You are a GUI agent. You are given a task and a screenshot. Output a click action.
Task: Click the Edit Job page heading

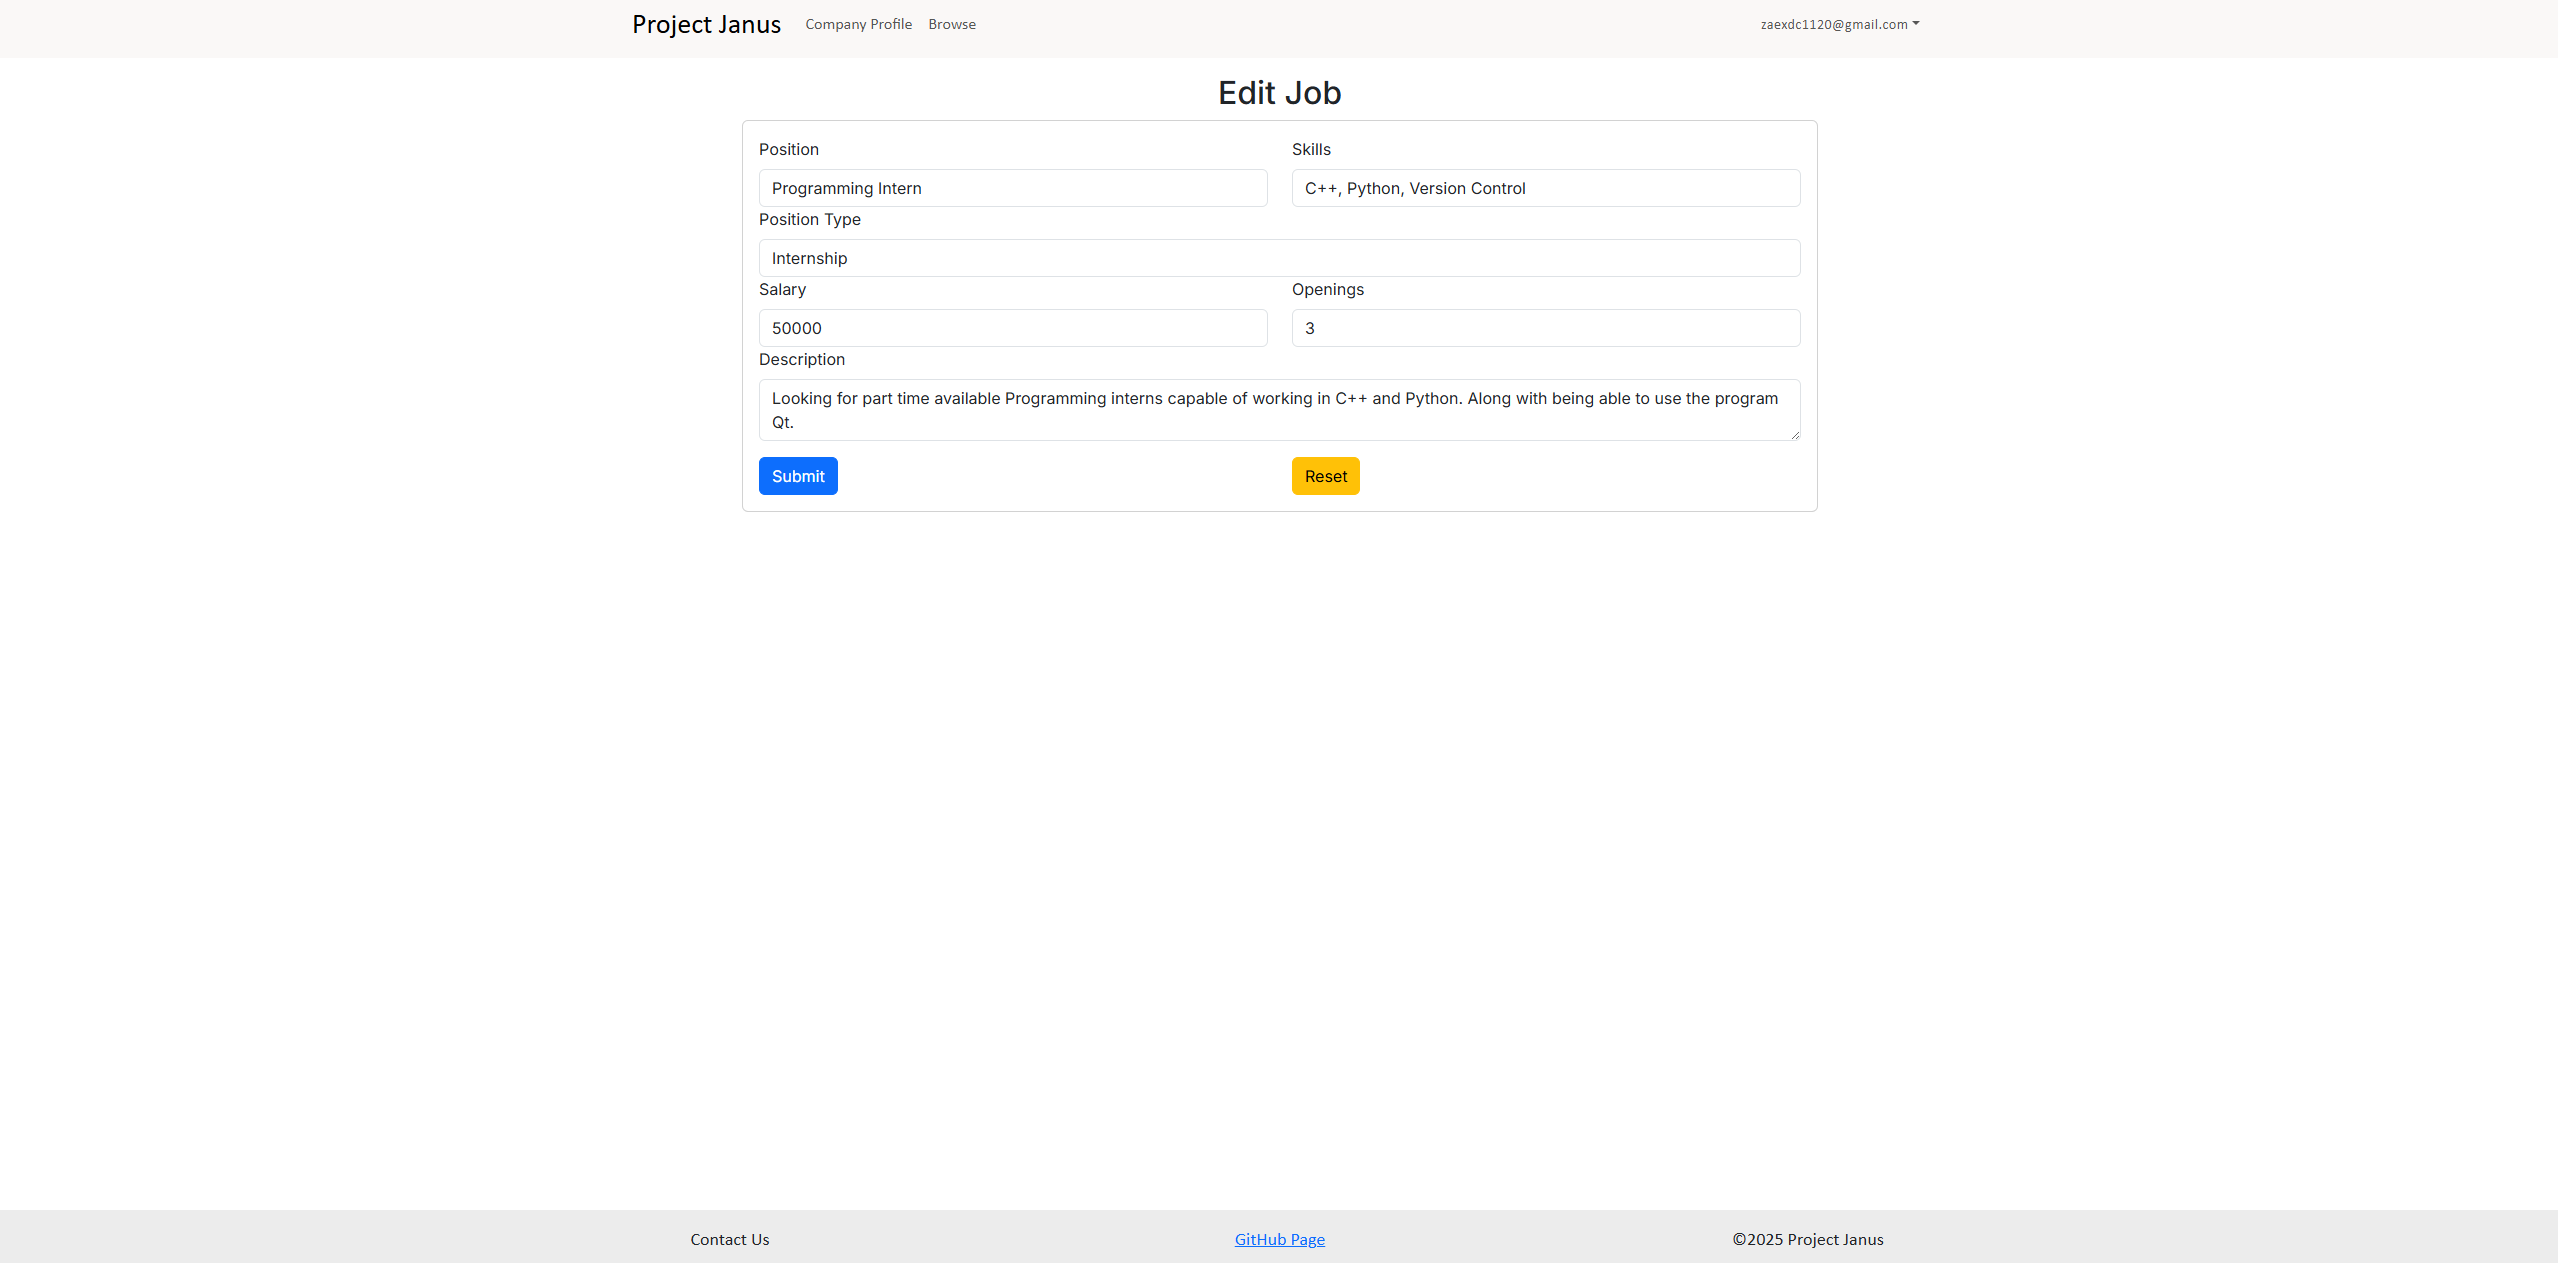(x=1279, y=93)
